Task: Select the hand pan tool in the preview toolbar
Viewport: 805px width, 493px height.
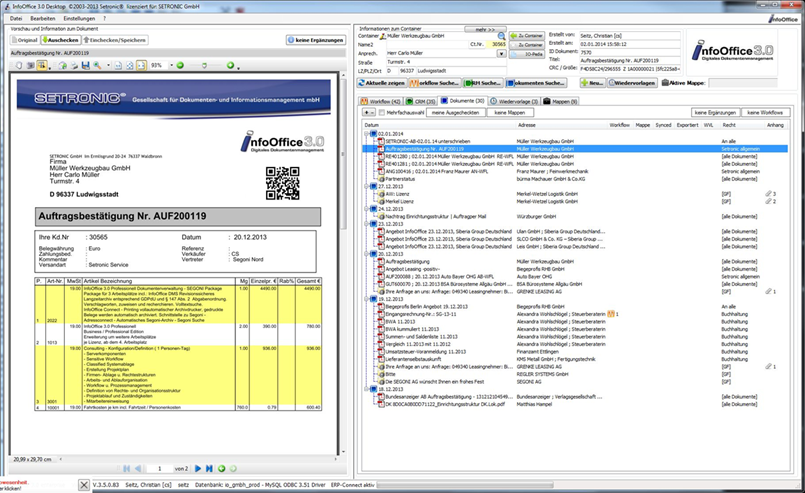Action: [19, 66]
